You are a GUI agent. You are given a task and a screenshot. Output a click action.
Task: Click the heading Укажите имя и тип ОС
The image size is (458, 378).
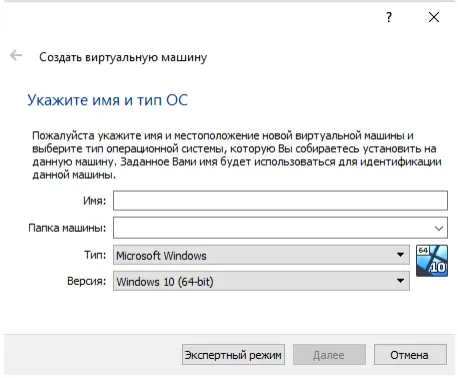tap(107, 100)
